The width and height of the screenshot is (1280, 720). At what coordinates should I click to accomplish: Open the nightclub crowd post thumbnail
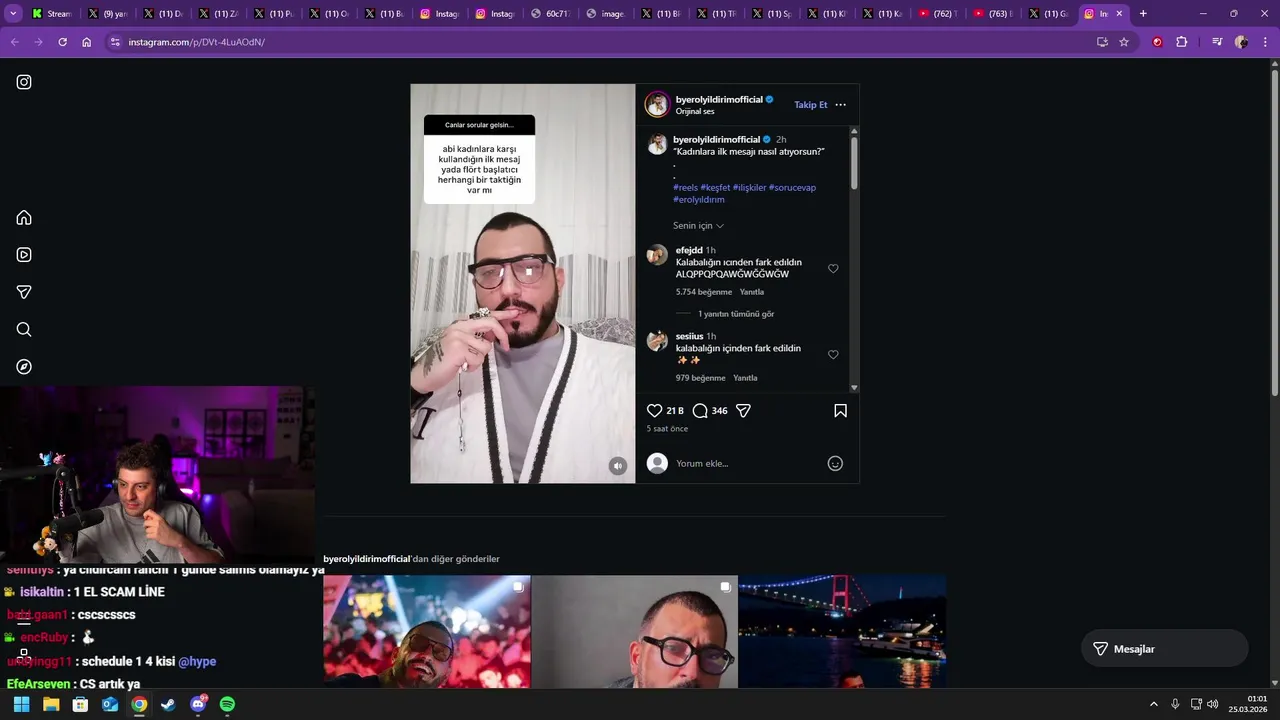[x=427, y=631]
